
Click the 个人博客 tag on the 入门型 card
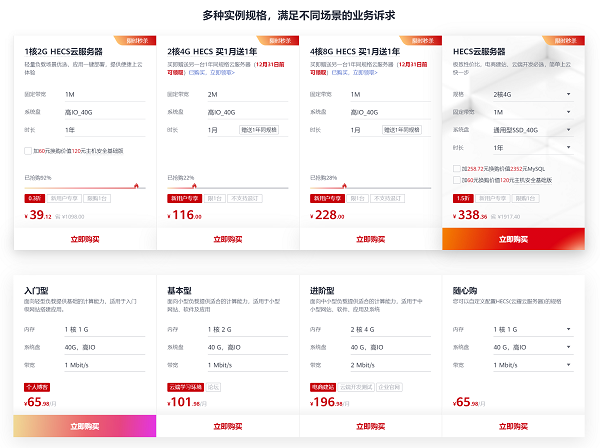pos(37,387)
